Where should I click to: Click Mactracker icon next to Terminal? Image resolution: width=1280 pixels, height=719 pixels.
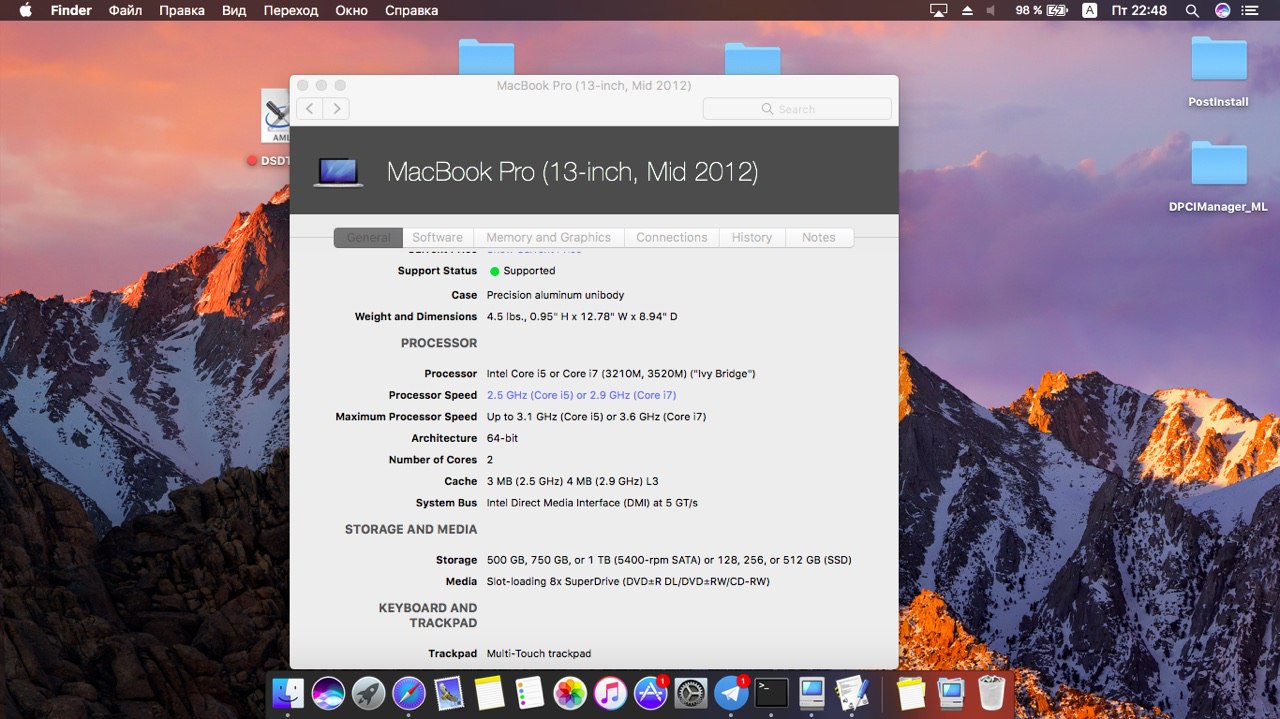pyautogui.click(x=812, y=692)
